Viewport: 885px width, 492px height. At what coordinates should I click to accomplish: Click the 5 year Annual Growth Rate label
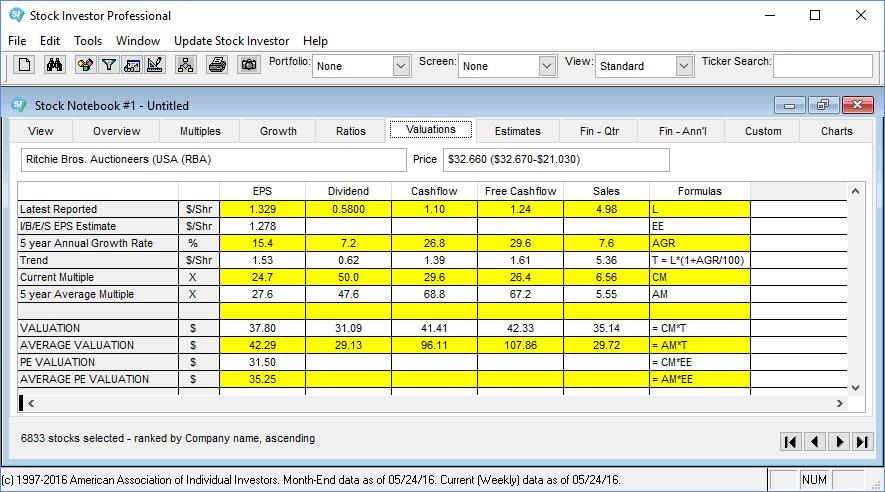pos(86,243)
